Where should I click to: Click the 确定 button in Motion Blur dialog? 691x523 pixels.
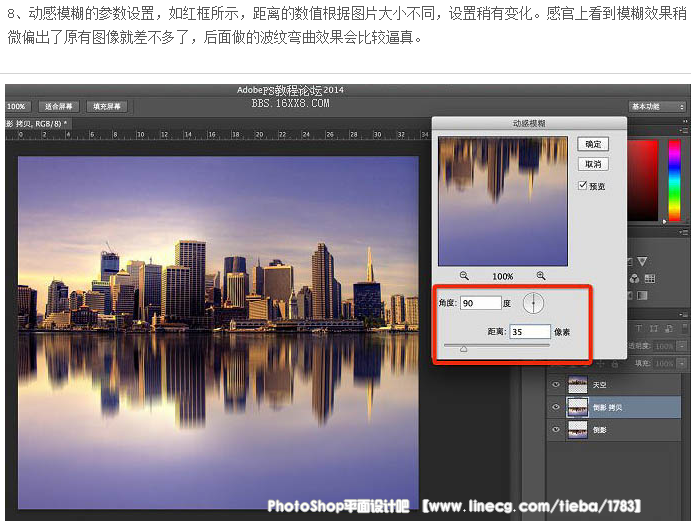[x=593, y=144]
